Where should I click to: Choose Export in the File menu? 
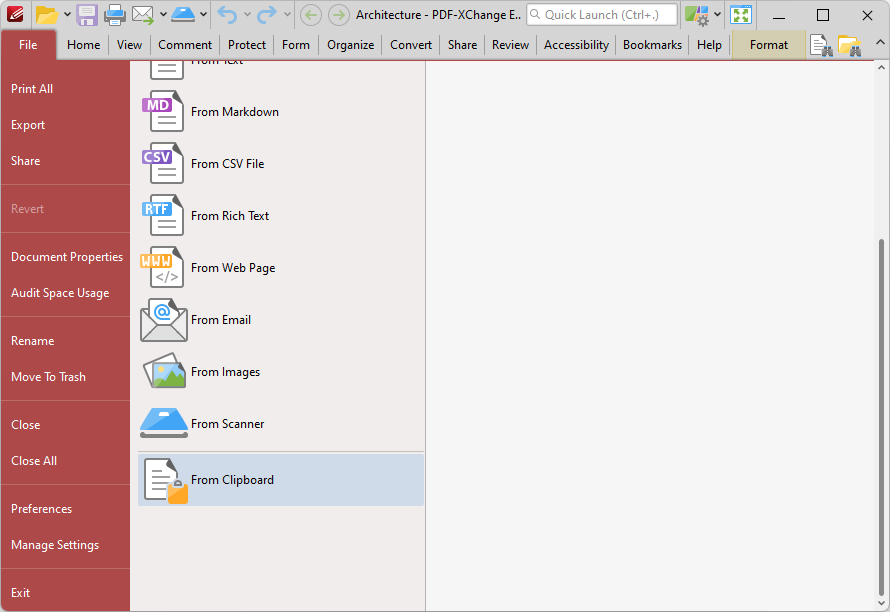pyautogui.click(x=65, y=125)
